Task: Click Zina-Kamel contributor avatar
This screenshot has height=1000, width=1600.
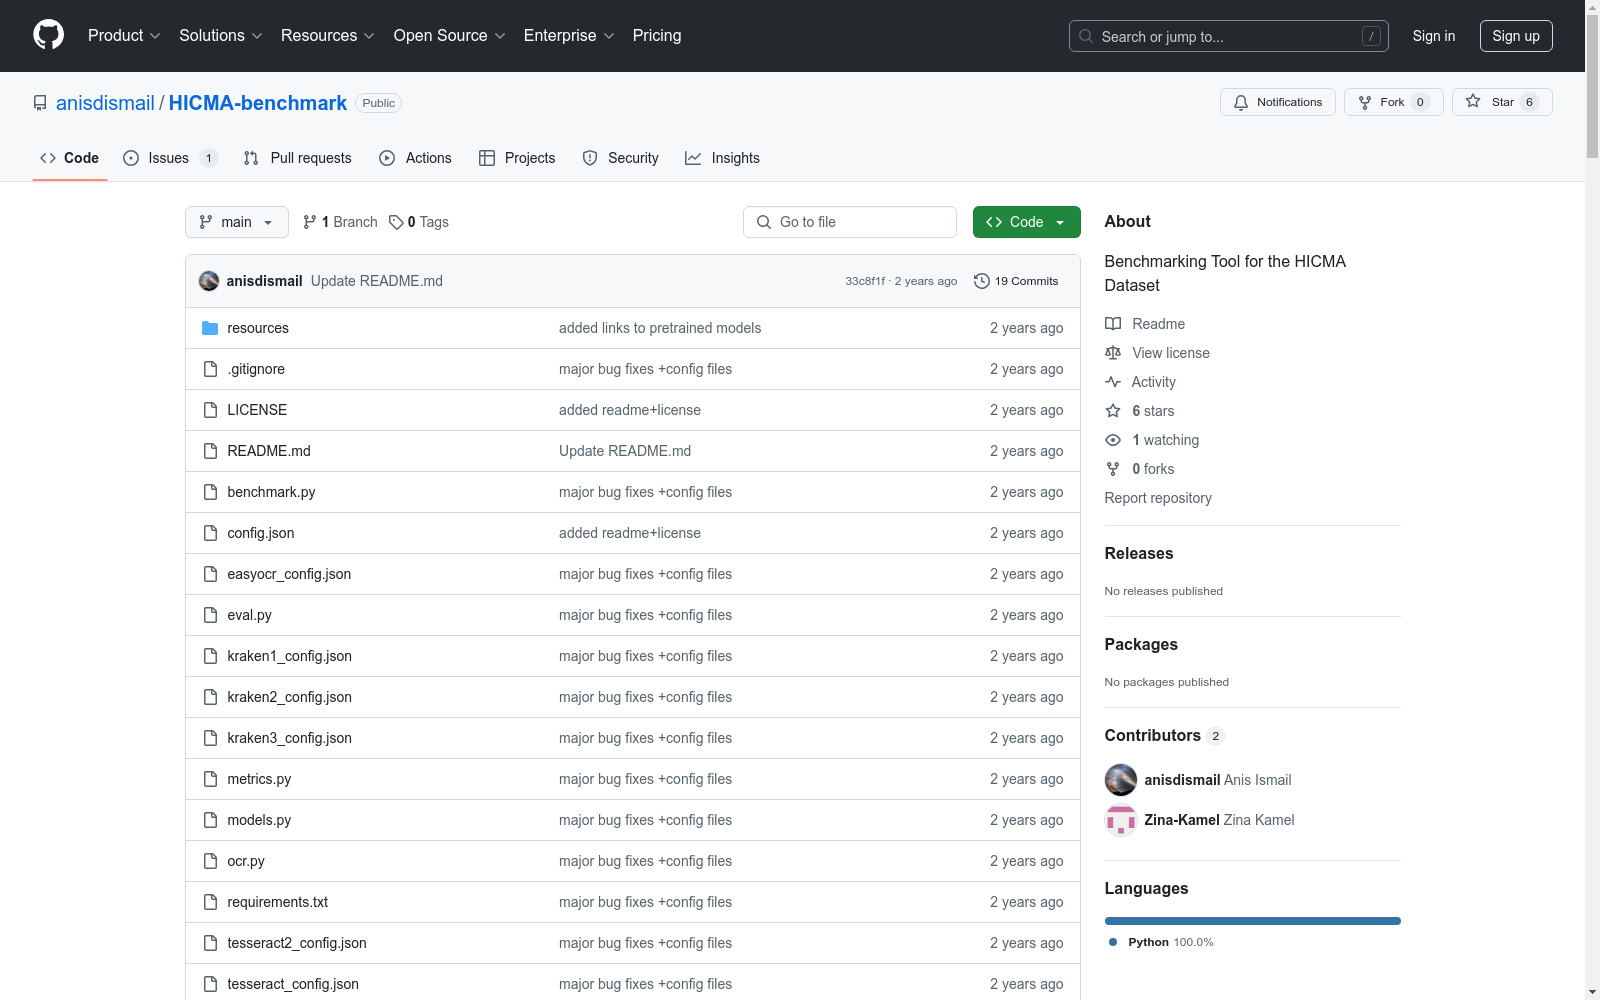Action: pyautogui.click(x=1121, y=820)
